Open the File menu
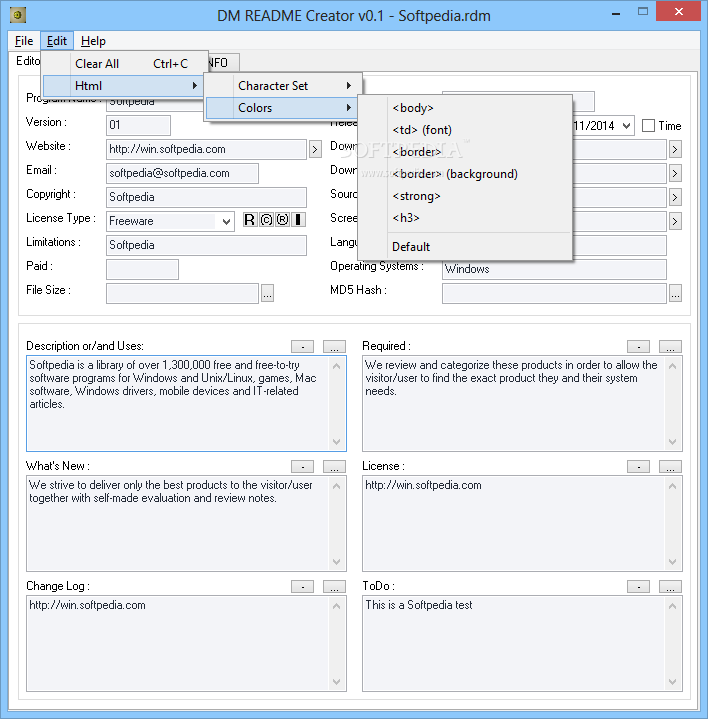Viewport: 708px width, 719px height. [x=24, y=41]
